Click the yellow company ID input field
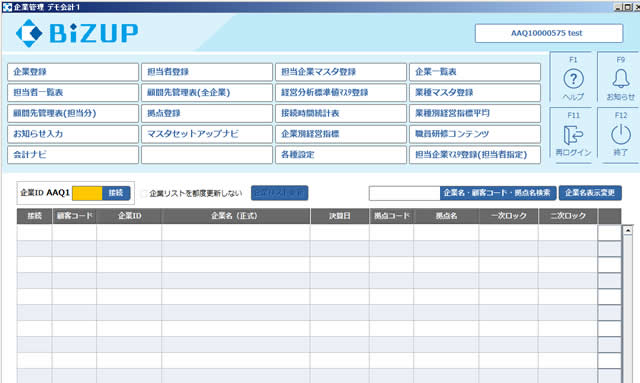The image size is (640, 383). (x=87, y=193)
